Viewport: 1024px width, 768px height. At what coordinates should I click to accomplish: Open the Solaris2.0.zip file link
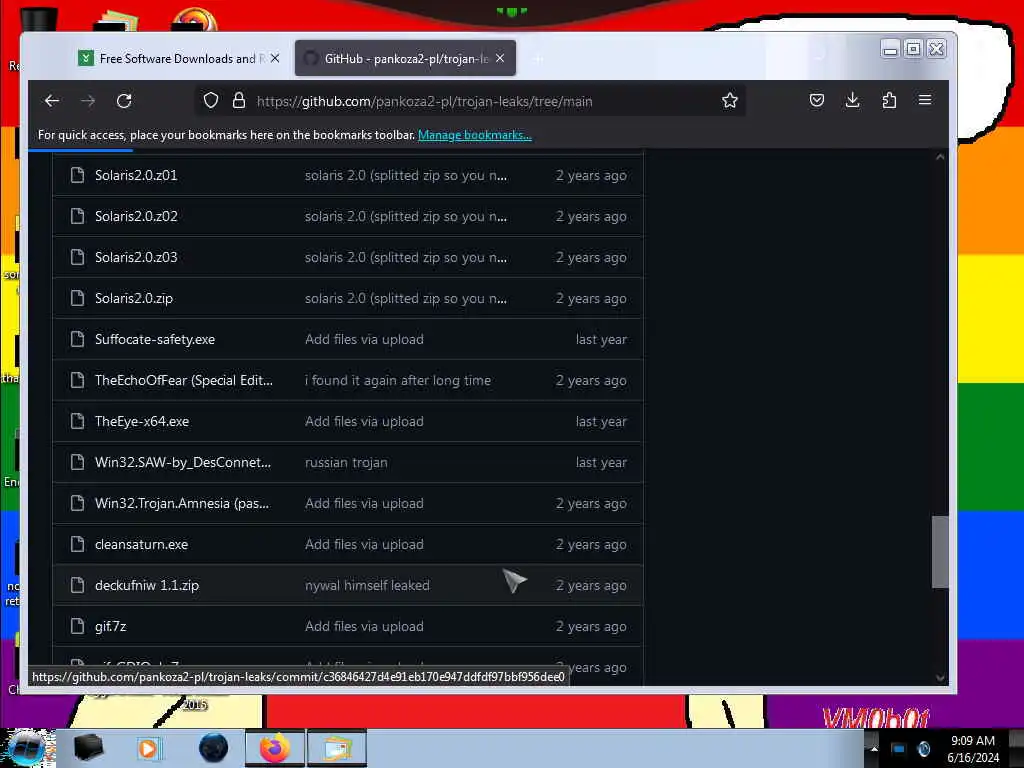134,298
